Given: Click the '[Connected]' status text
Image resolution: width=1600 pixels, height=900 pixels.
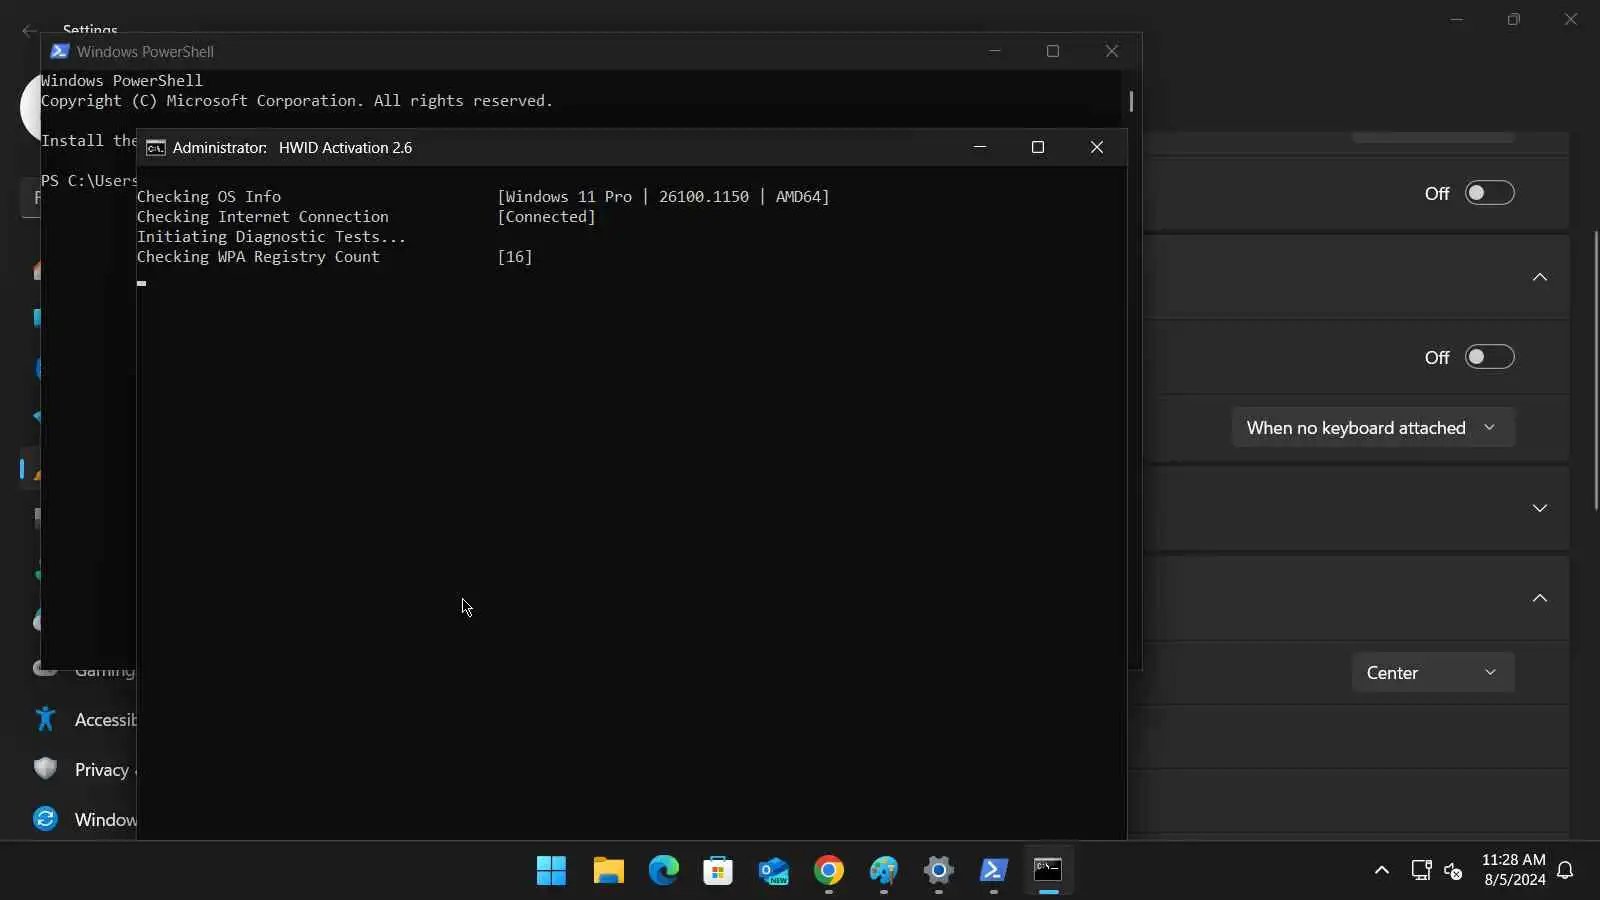Looking at the screenshot, I should point(546,217).
